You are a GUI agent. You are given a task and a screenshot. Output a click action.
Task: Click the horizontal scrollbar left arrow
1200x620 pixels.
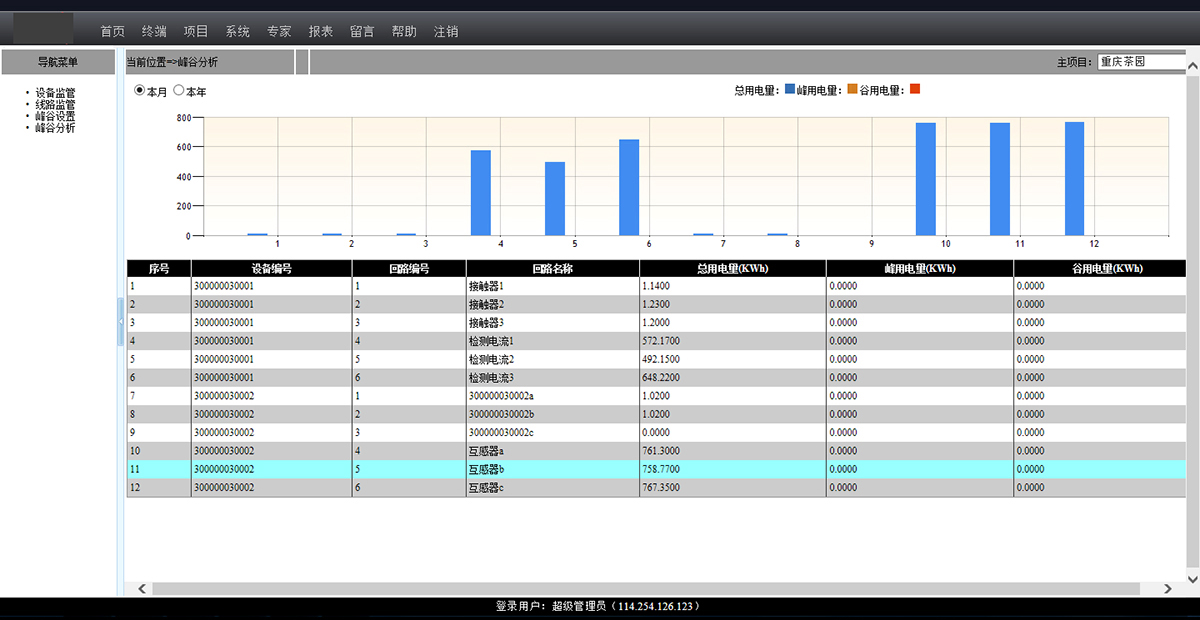point(142,589)
